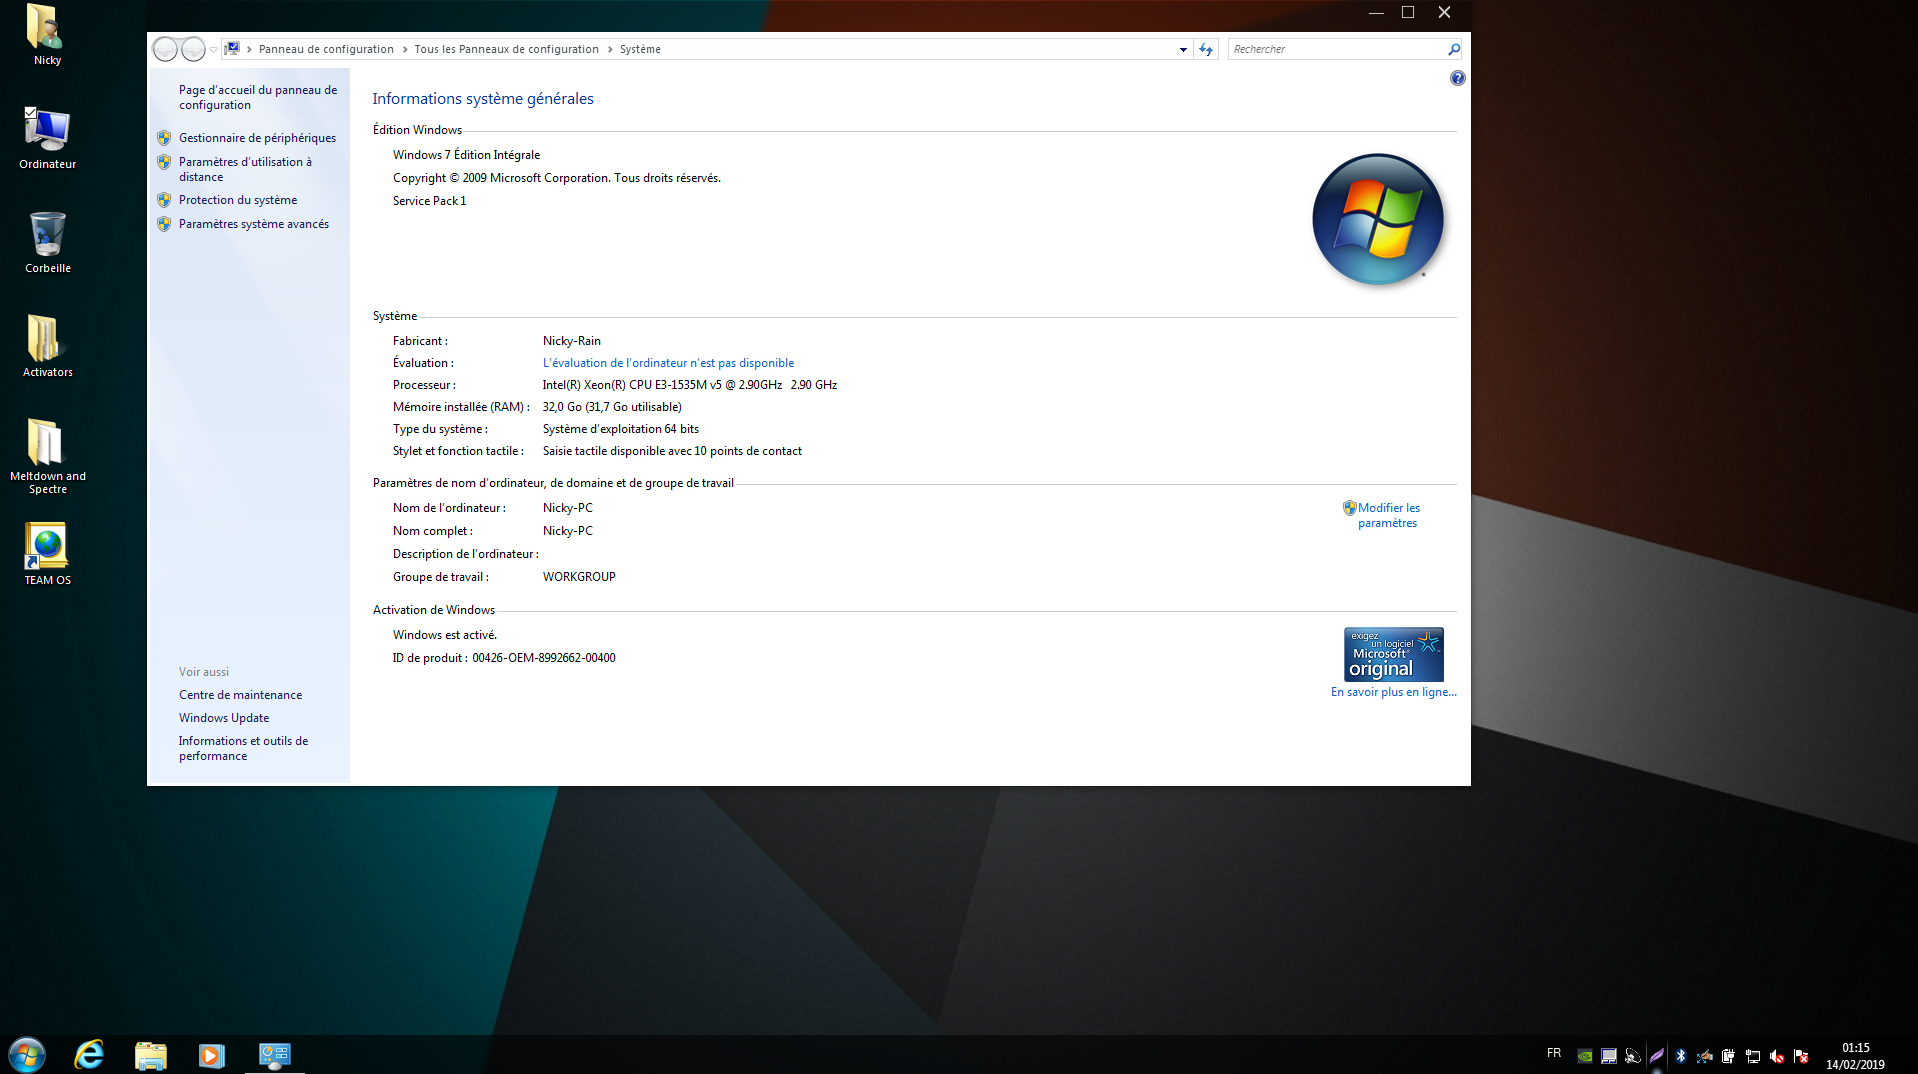Click the Microsoft original software badge
Screen dimensions: 1918x1074
(x=1393, y=654)
